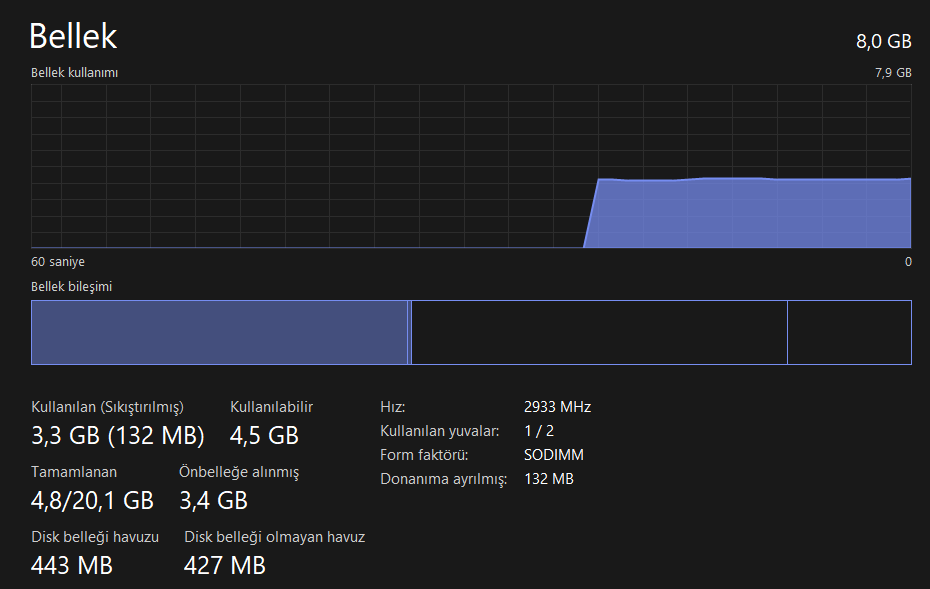This screenshot has height=589, width=930.
Task: Select the in-use segment of memory composition bar
Action: (219, 332)
